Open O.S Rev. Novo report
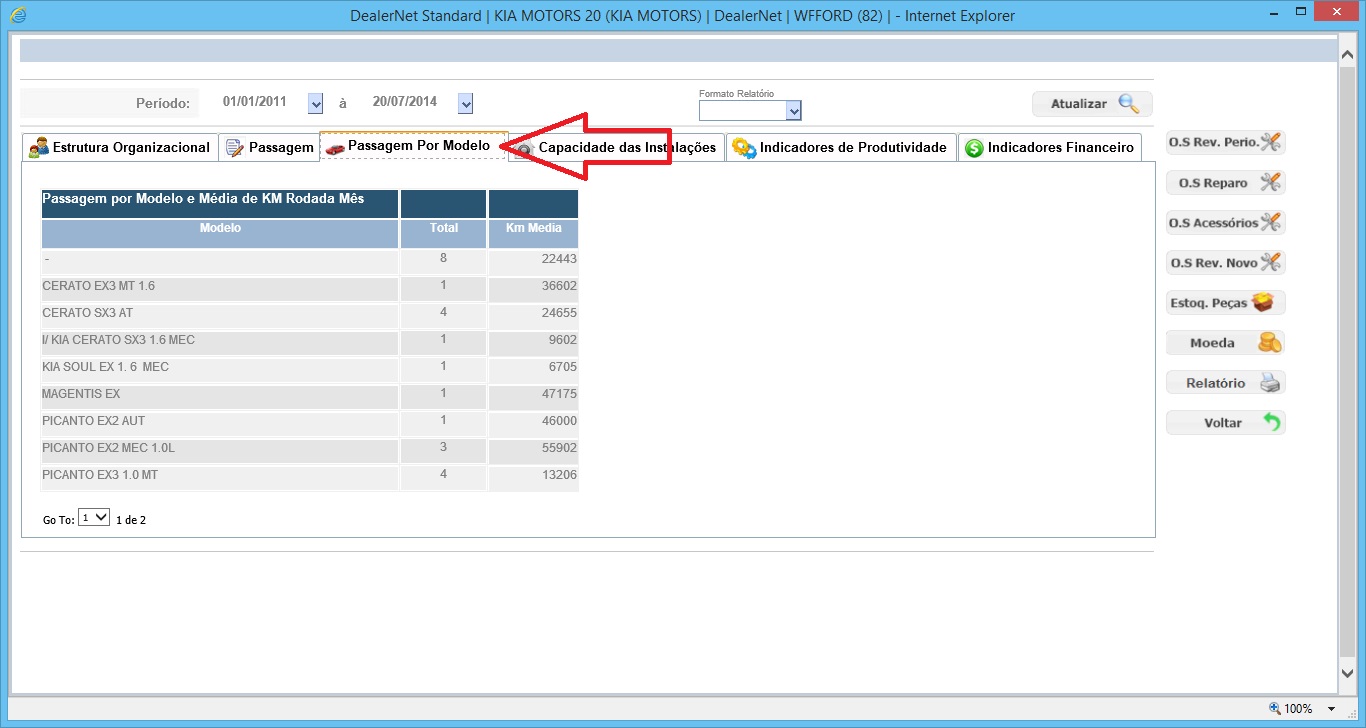The width and height of the screenshot is (1366, 728). point(1226,262)
